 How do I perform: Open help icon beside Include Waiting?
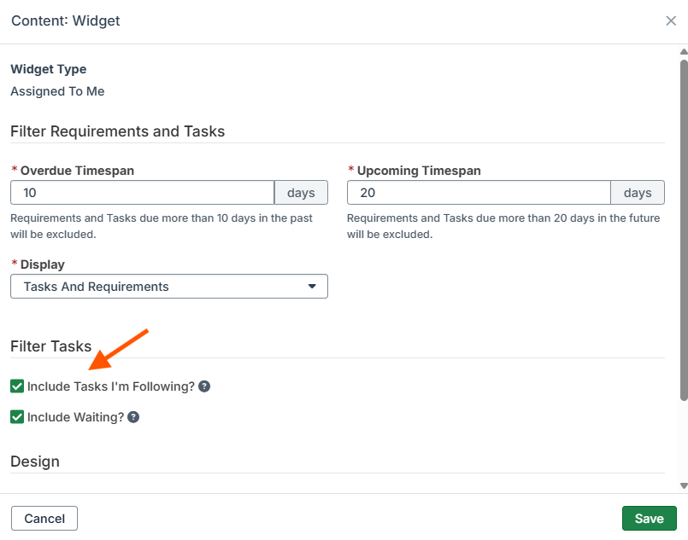(x=133, y=417)
